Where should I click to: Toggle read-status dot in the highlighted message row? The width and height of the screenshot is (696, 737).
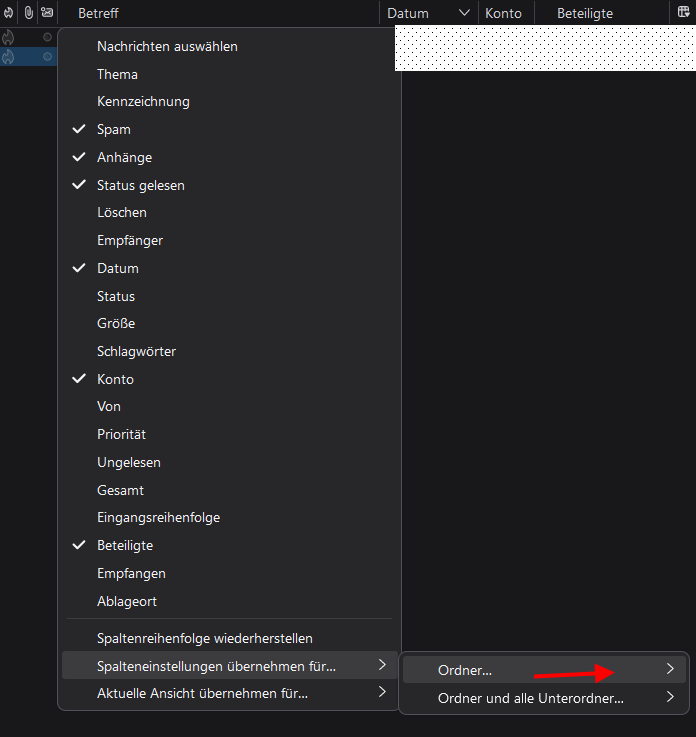[47, 56]
